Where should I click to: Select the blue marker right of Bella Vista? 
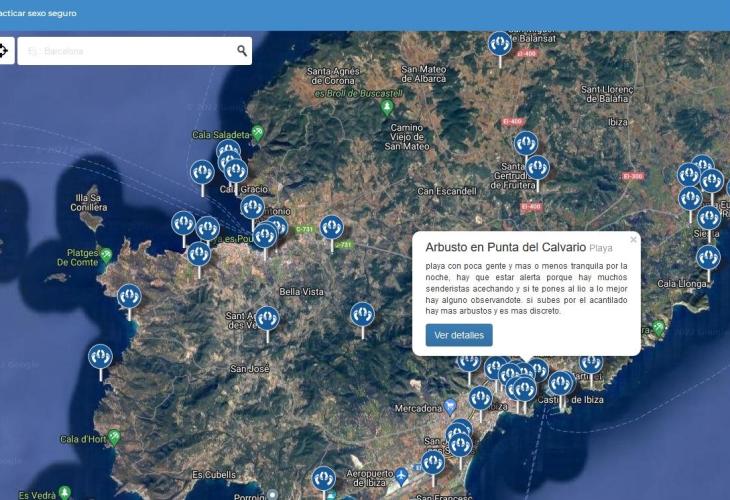point(362,314)
